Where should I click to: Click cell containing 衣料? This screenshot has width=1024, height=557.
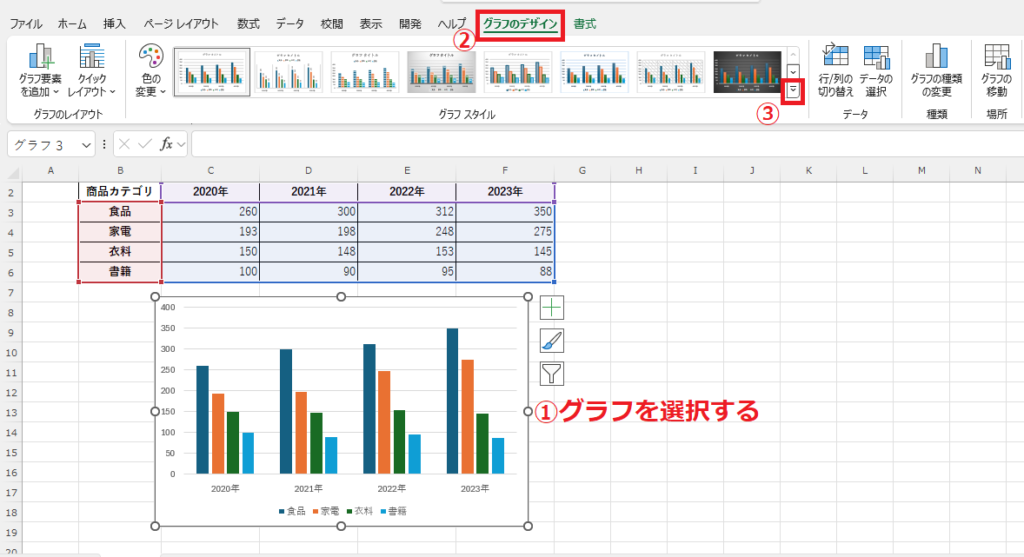tap(120, 251)
